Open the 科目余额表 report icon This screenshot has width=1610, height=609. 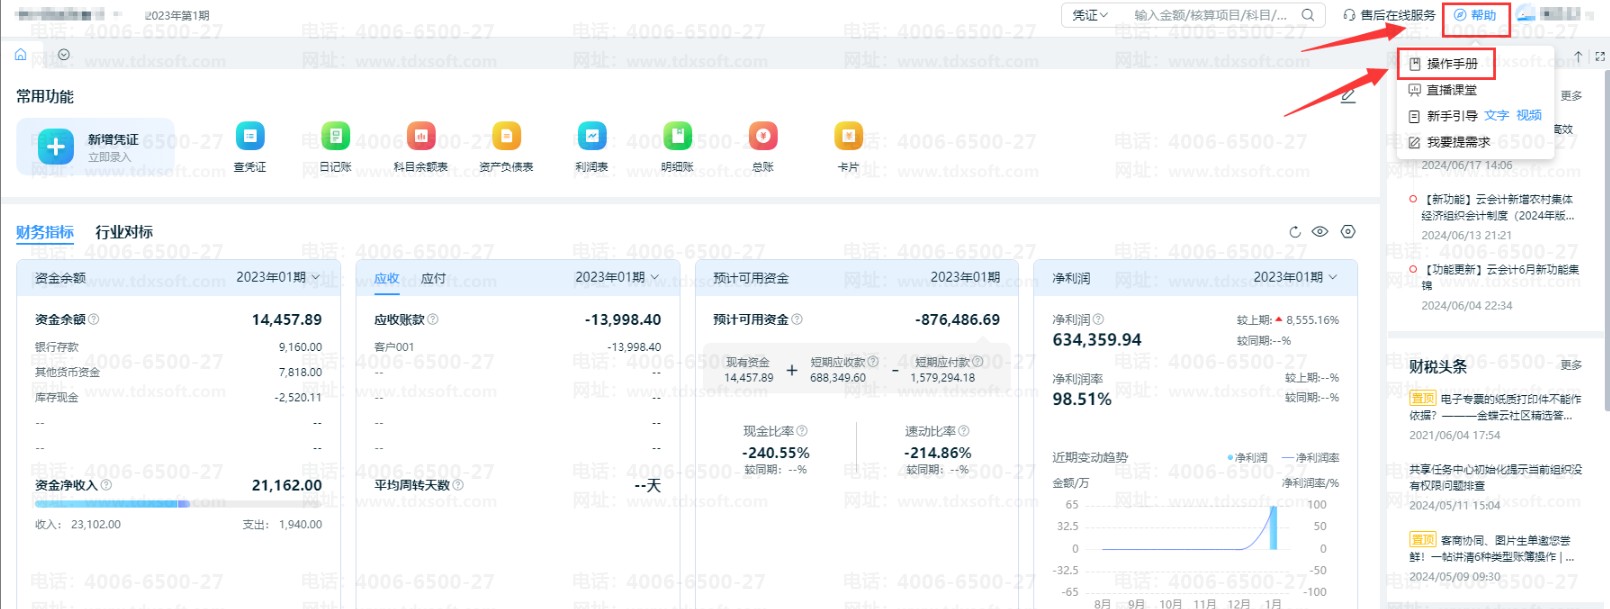coord(421,136)
